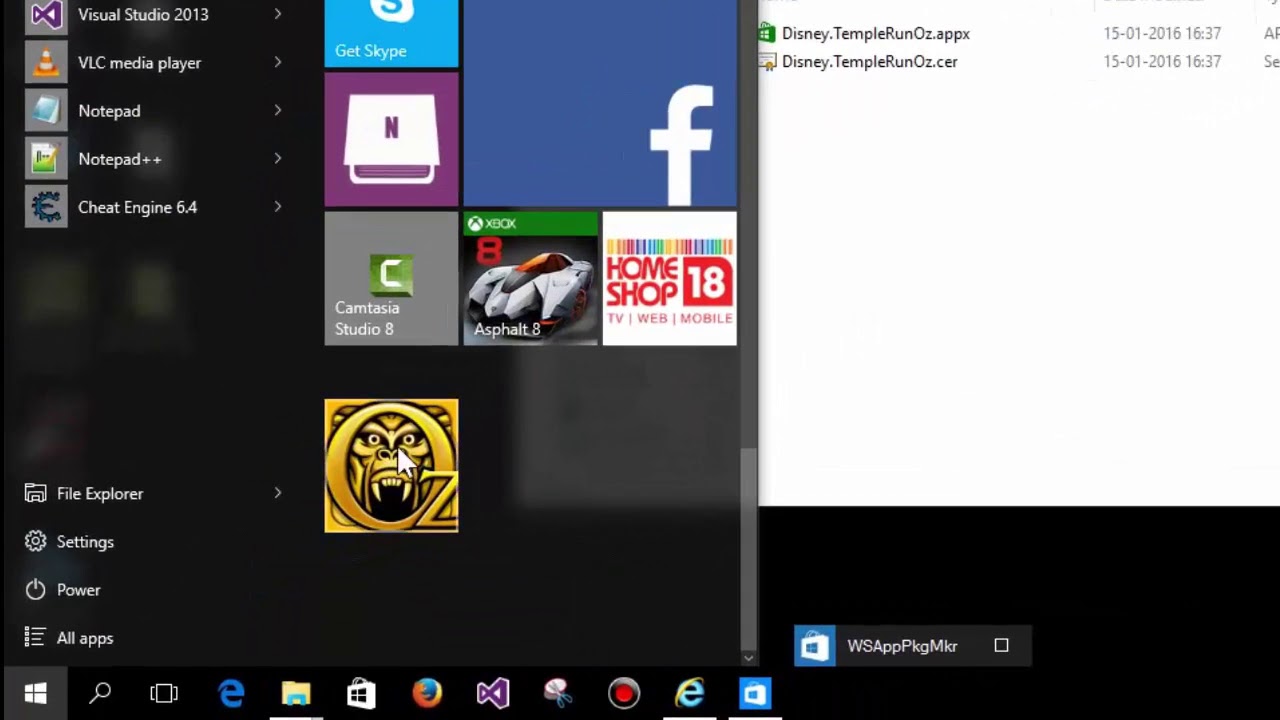The width and height of the screenshot is (1280, 720).
Task: Select Disney.TempleRunOz.appx file
Action: [x=875, y=33]
